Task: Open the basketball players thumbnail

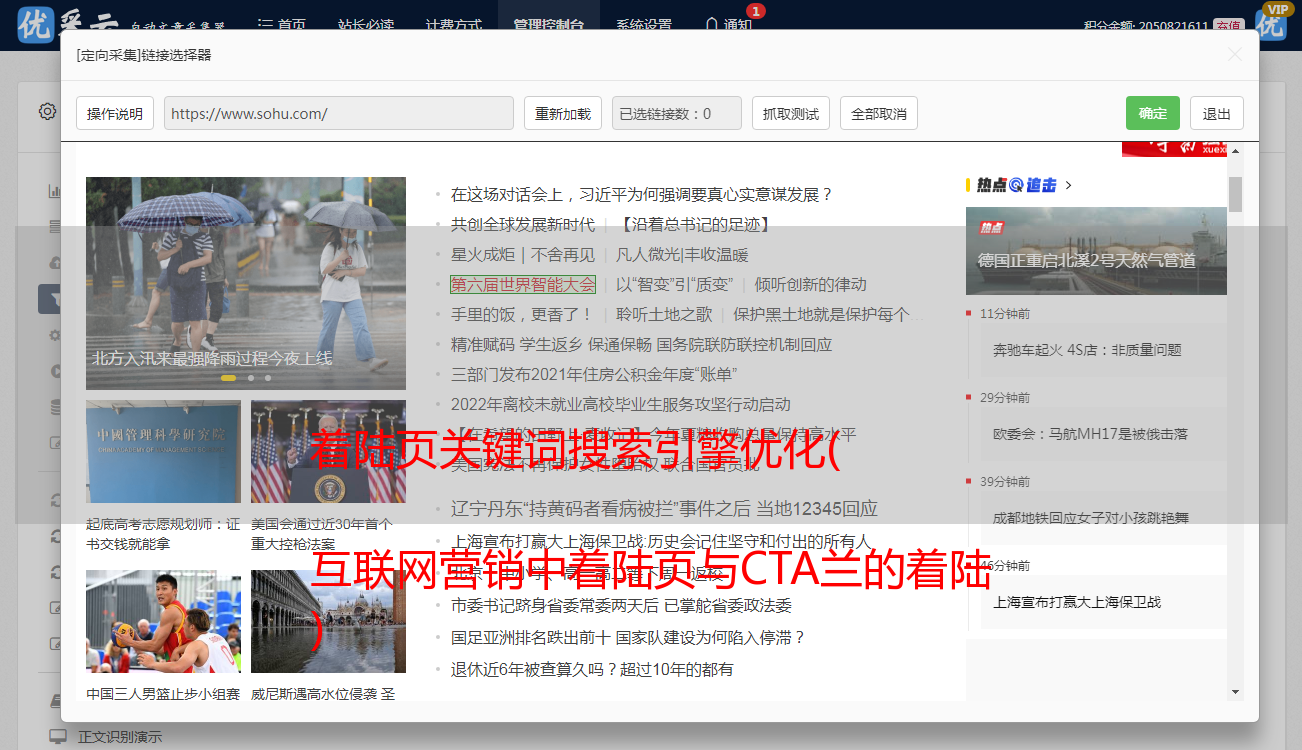Action: click(163, 621)
